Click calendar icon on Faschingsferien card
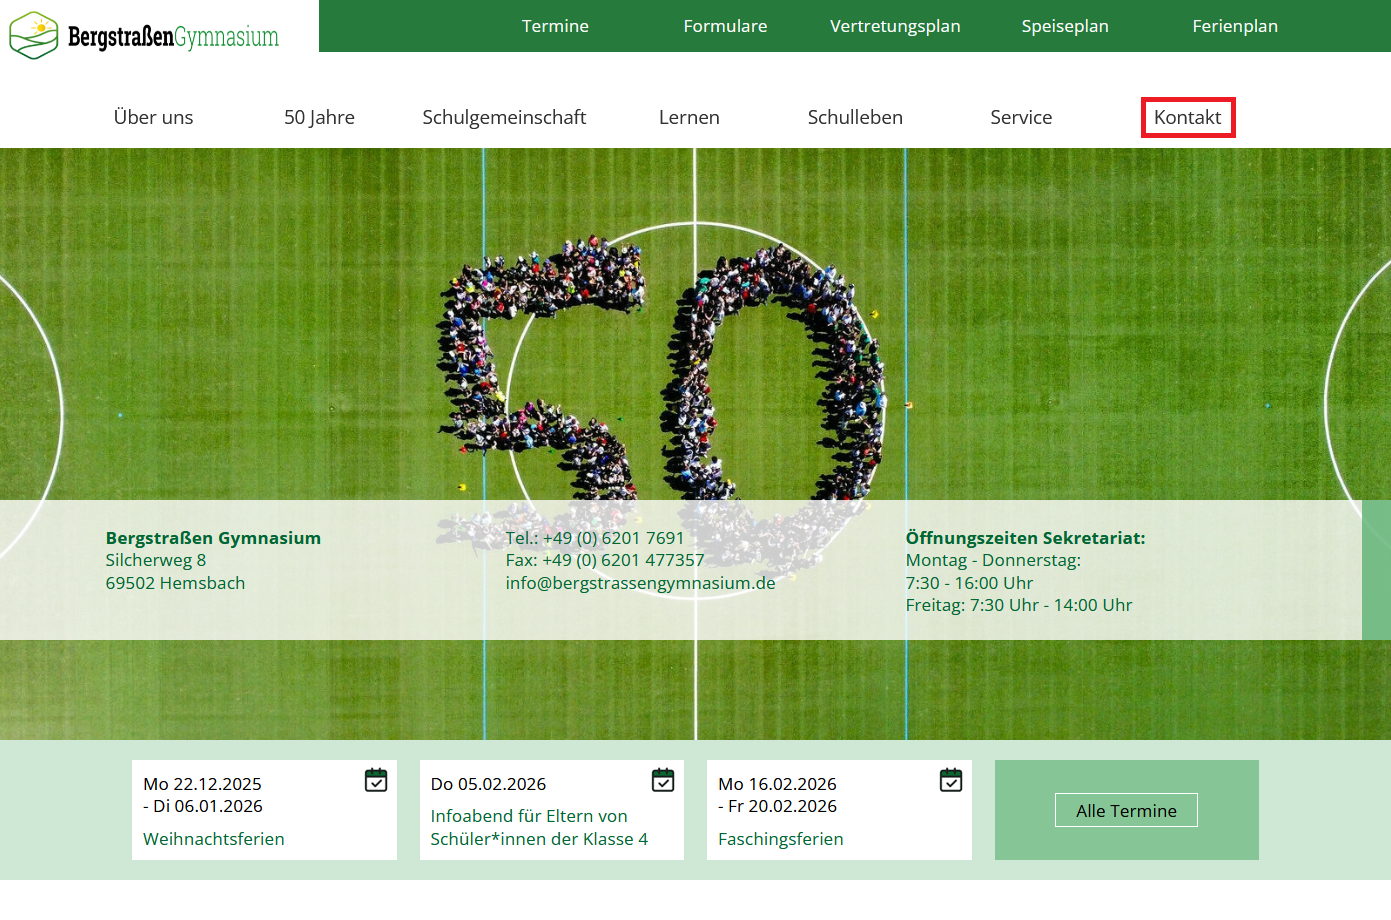The width and height of the screenshot is (1391, 920). coord(951,780)
